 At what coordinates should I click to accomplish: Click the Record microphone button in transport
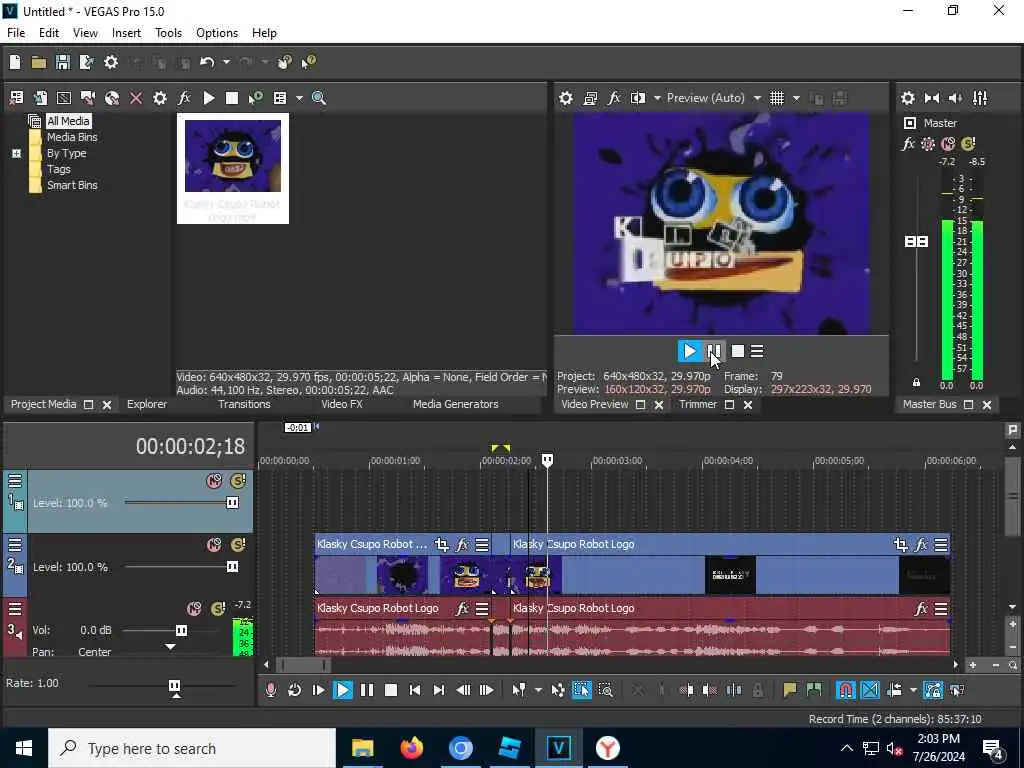click(x=270, y=690)
